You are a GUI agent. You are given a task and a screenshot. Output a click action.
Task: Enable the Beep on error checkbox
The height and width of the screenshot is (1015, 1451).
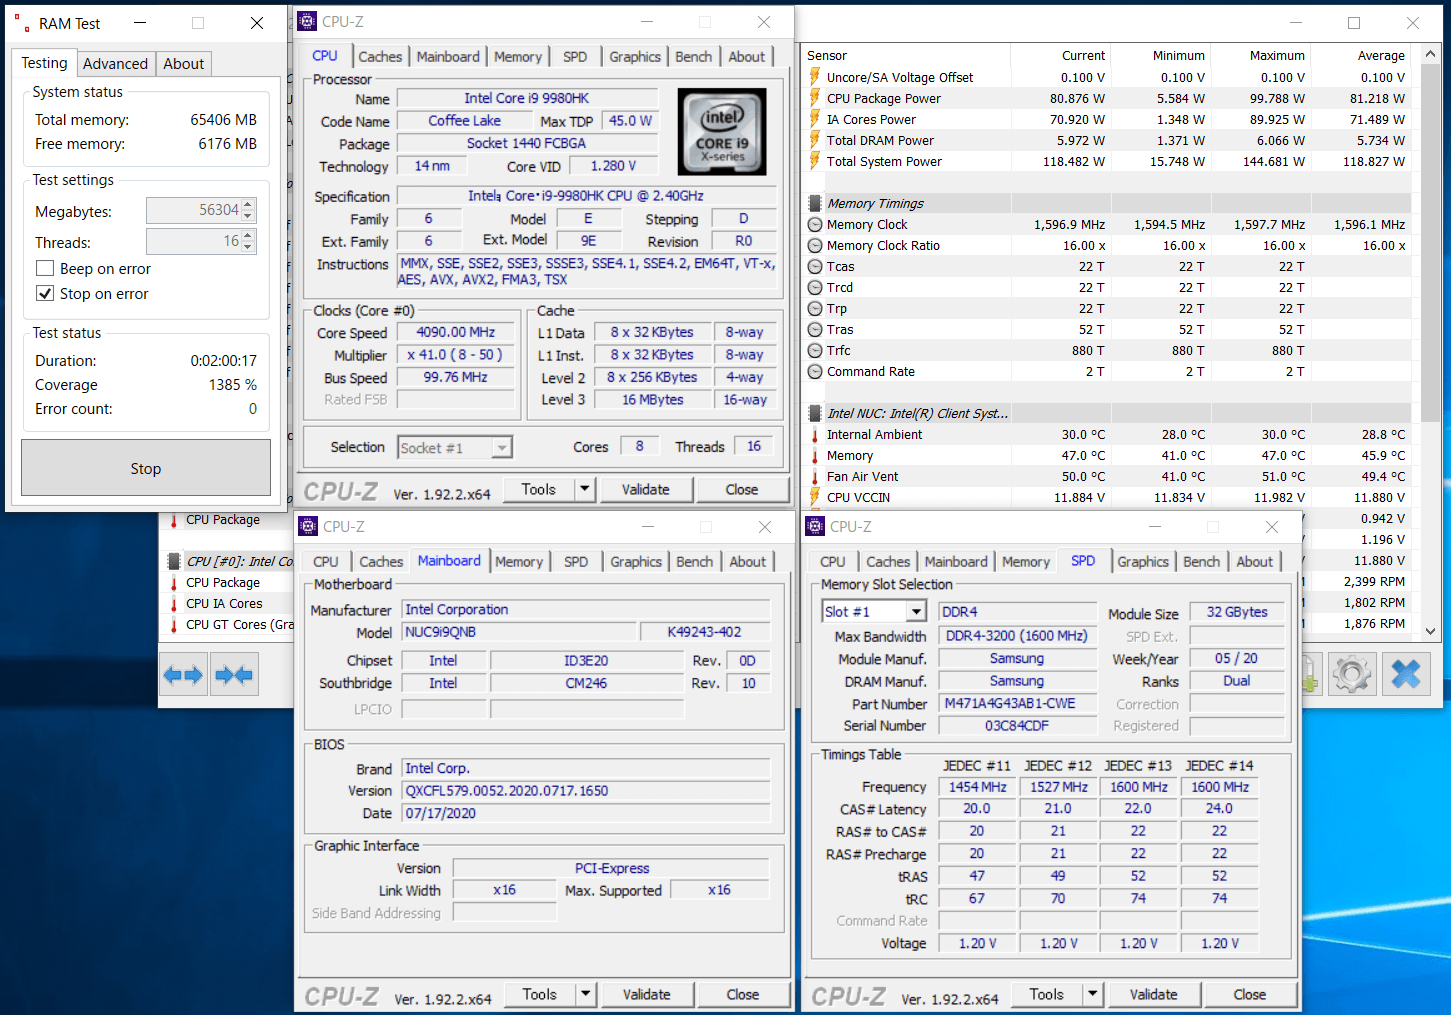(45, 269)
